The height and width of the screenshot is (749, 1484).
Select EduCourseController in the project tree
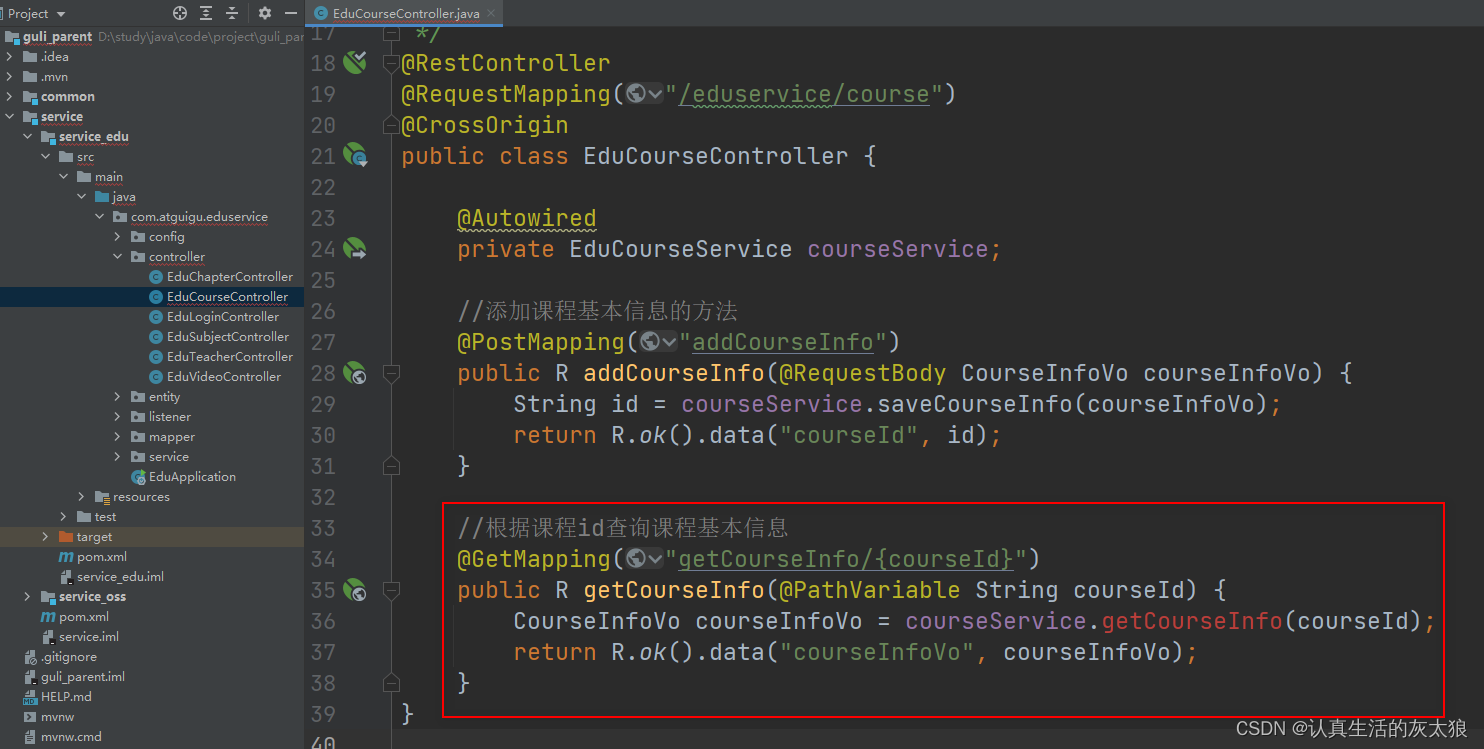point(227,297)
